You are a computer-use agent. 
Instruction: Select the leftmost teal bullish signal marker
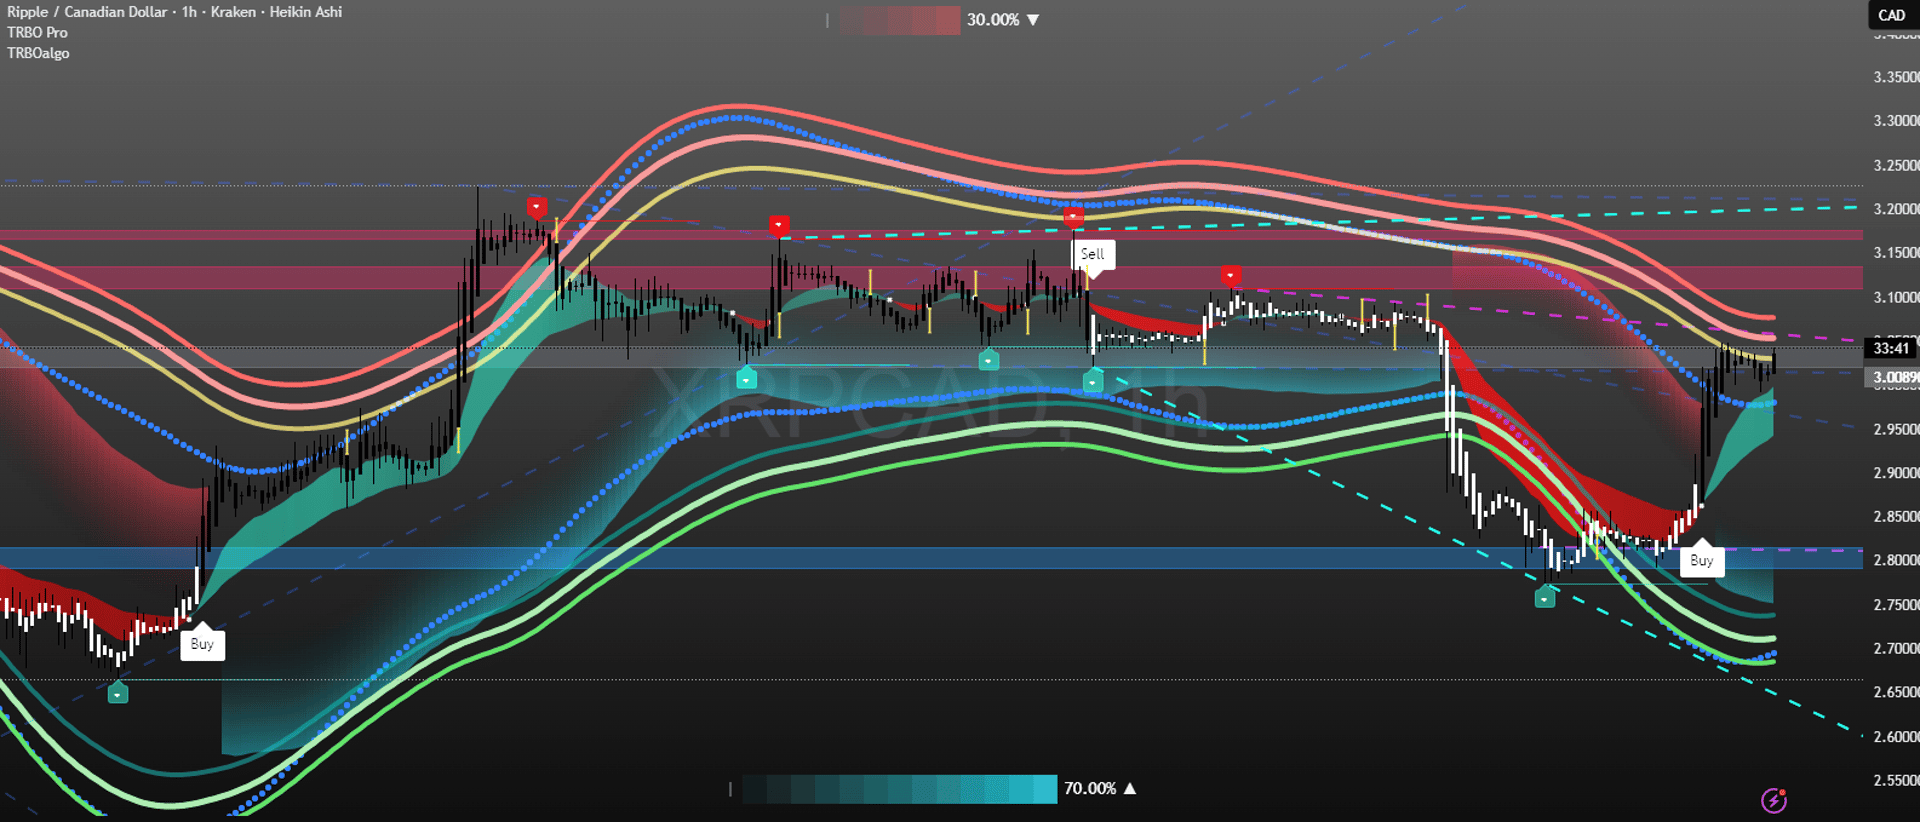click(118, 692)
